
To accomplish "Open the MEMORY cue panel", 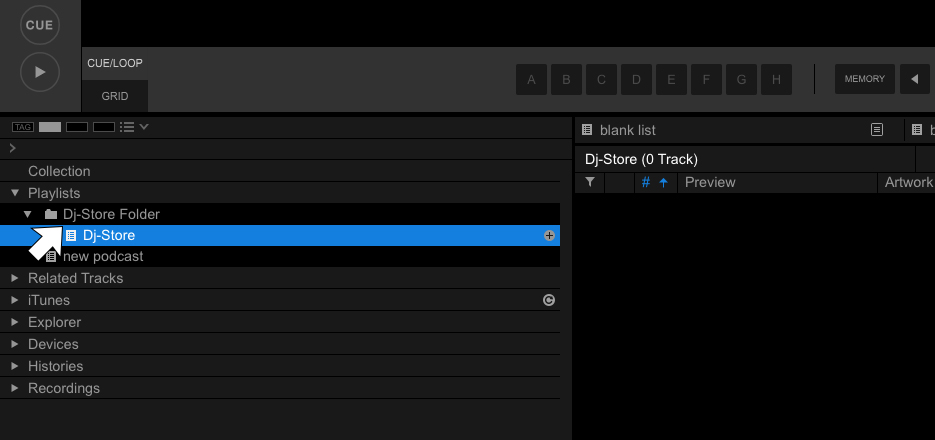I will pyautogui.click(x=865, y=79).
